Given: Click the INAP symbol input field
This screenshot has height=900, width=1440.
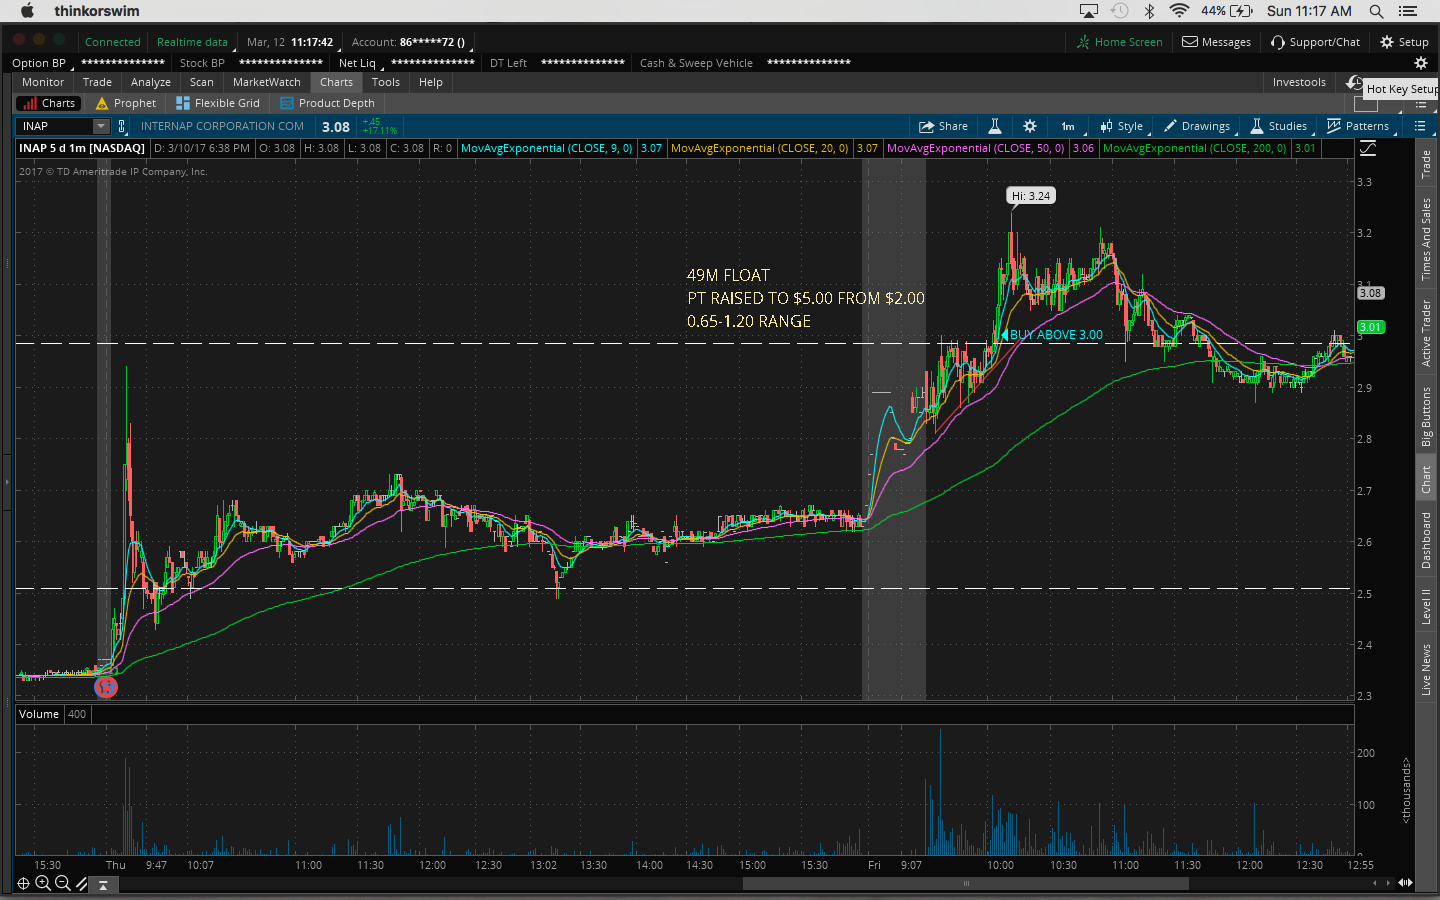Looking at the screenshot, I should pyautogui.click(x=55, y=126).
